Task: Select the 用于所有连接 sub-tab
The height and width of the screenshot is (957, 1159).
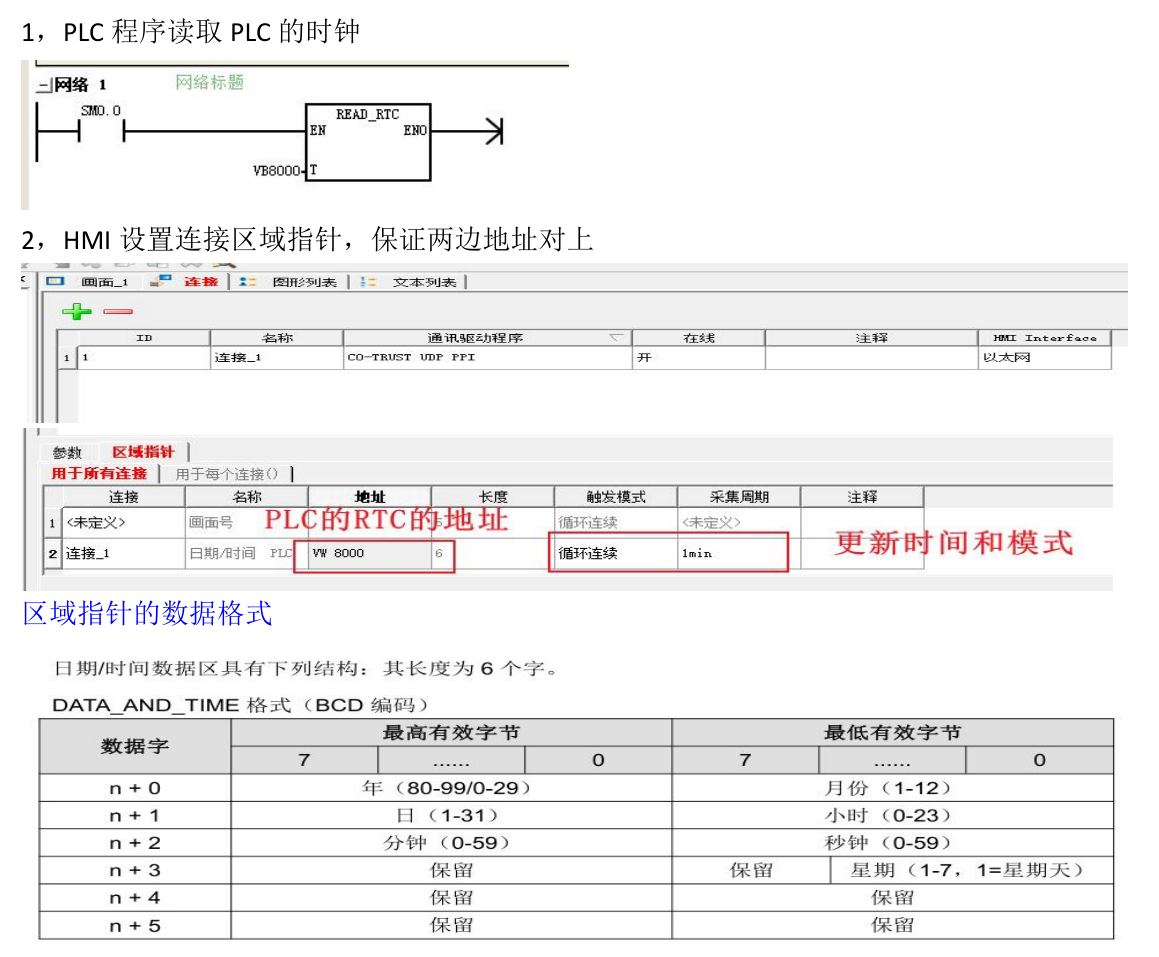Action: tap(99, 474)
